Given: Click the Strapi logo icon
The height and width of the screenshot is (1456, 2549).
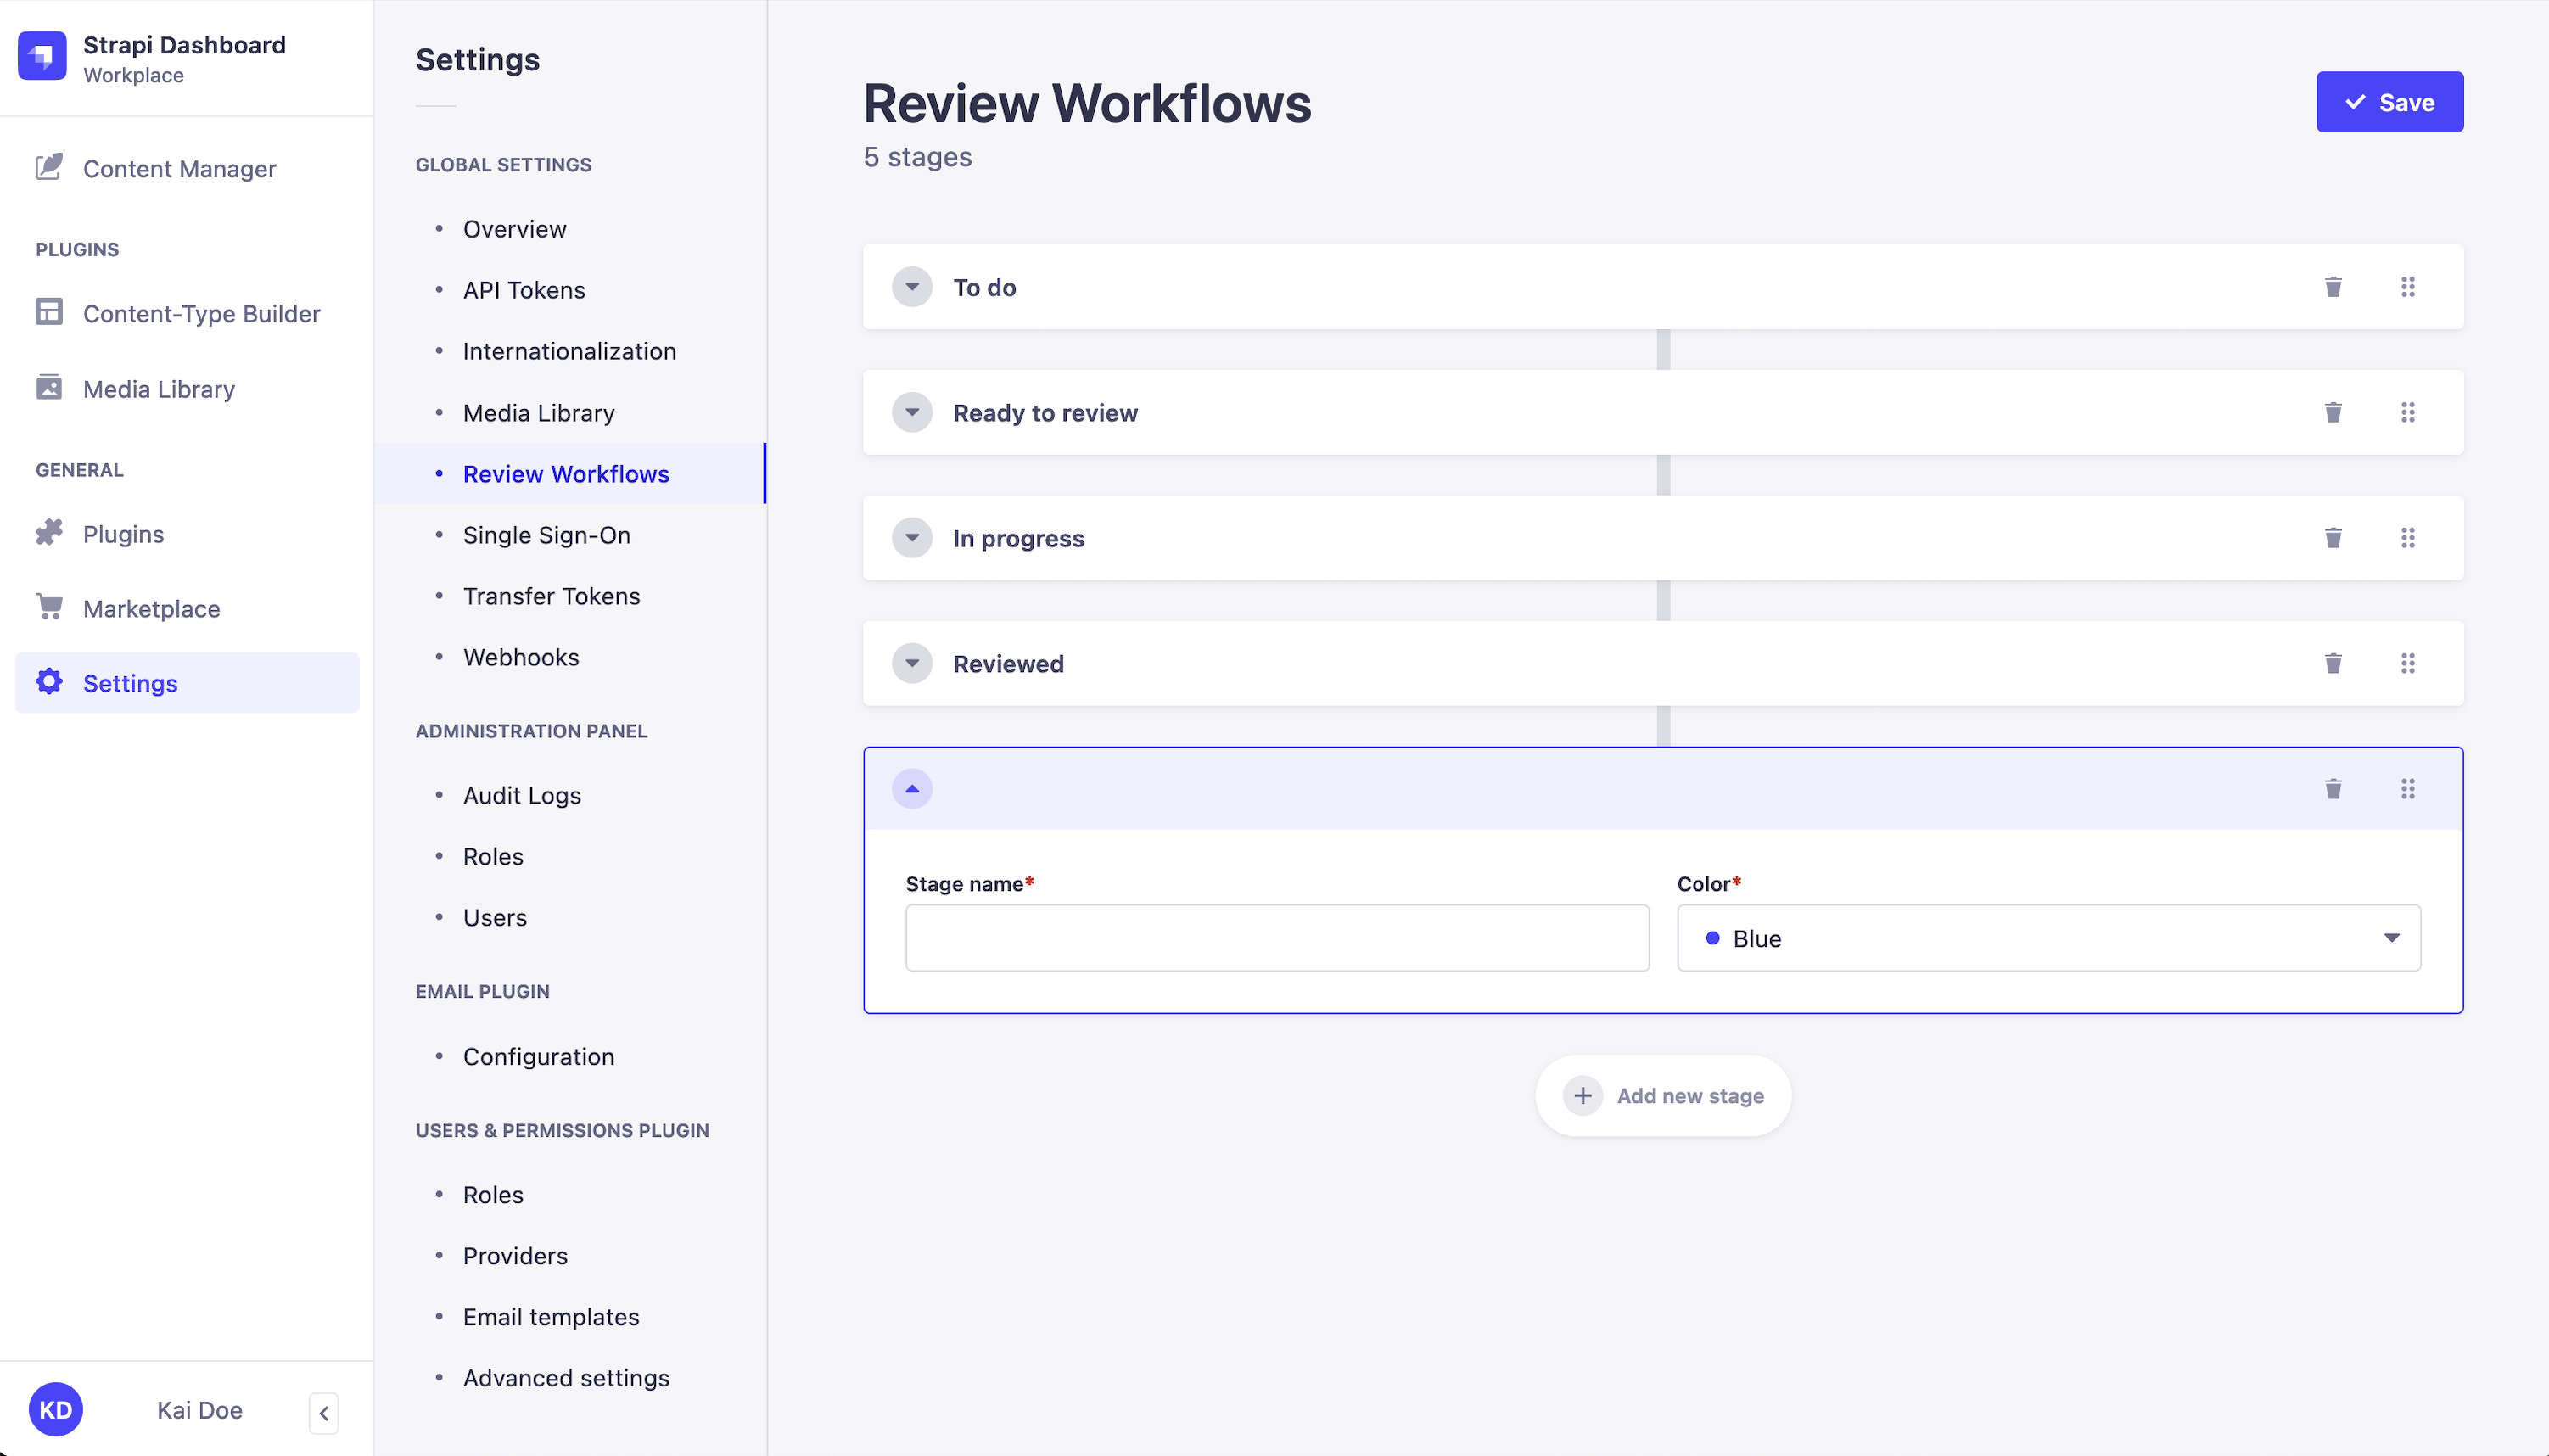Looking at the screenshot, I should click(42, 57).
